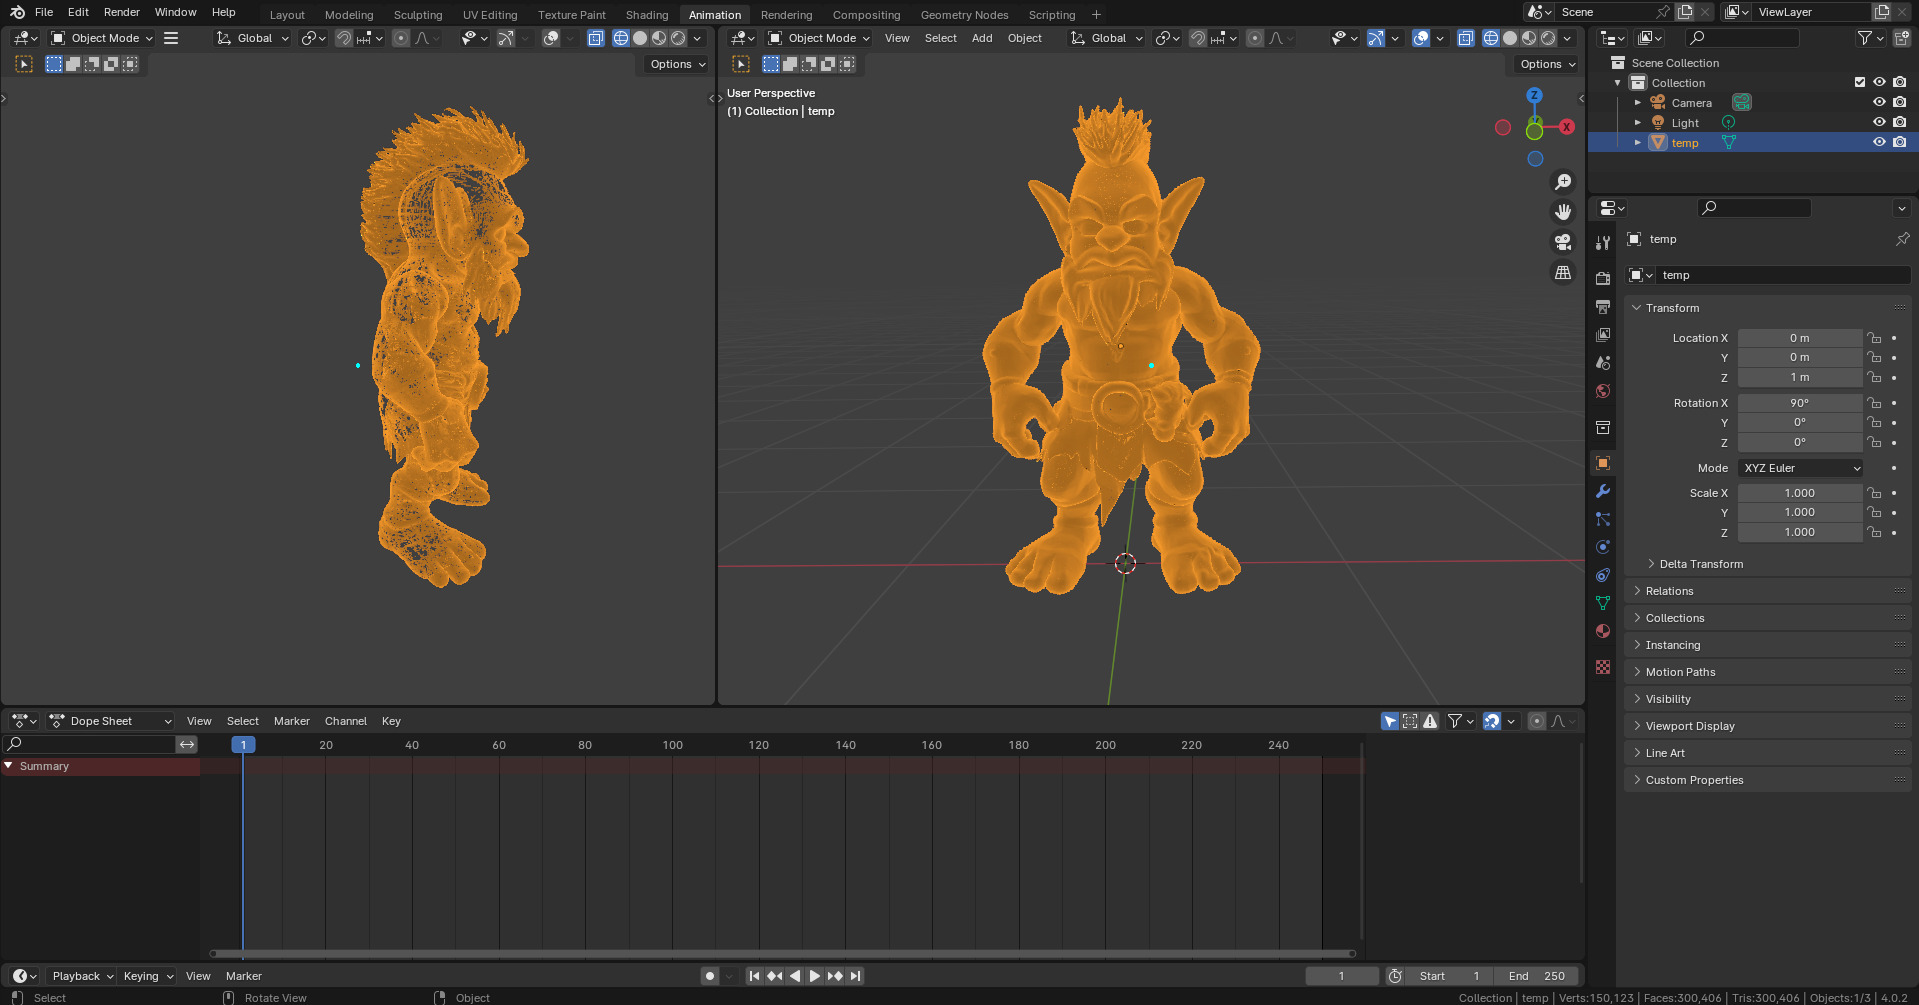1919x1005 pixels.
Task: Open the Add menu in the right viewport
Action: [982, 38]
